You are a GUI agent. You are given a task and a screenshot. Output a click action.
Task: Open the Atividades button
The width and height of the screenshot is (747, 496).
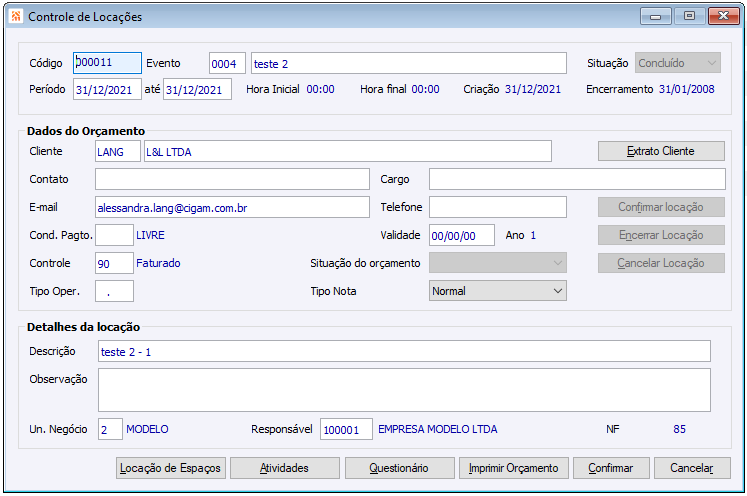[x=284, y=468]
